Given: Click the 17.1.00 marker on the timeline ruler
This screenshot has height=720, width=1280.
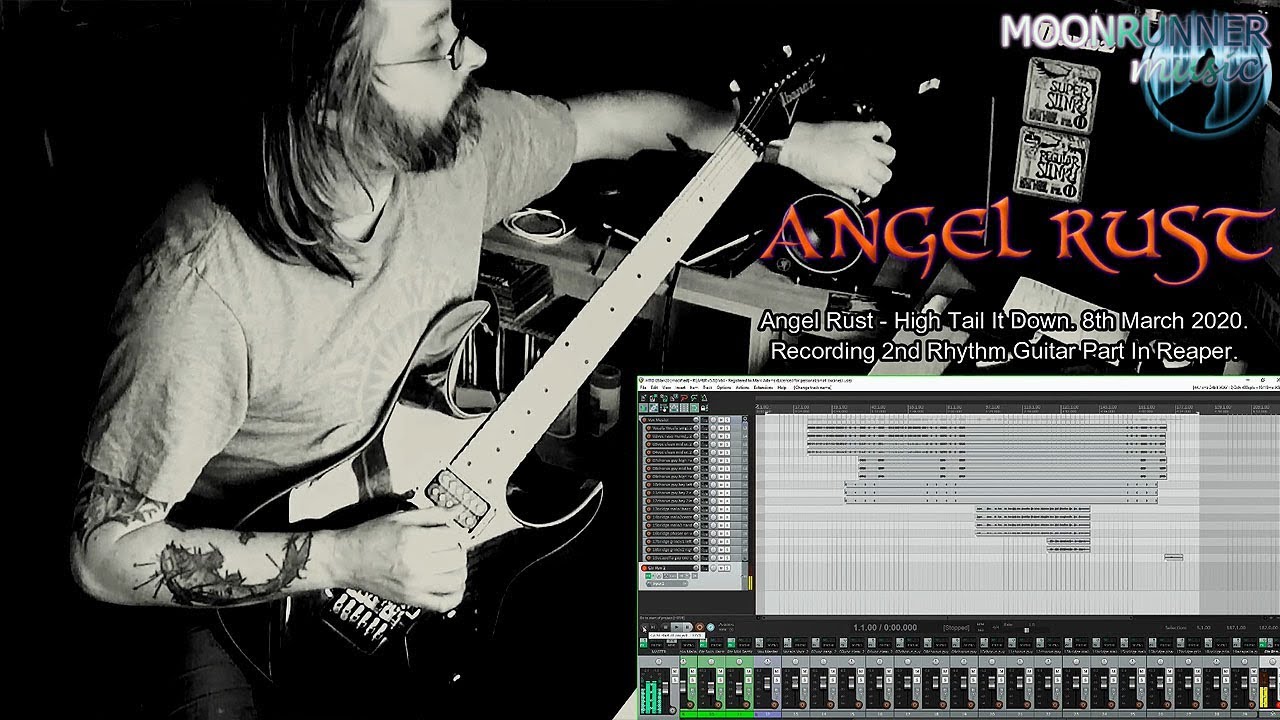Looking at the screenshot, I should point(802,407).
